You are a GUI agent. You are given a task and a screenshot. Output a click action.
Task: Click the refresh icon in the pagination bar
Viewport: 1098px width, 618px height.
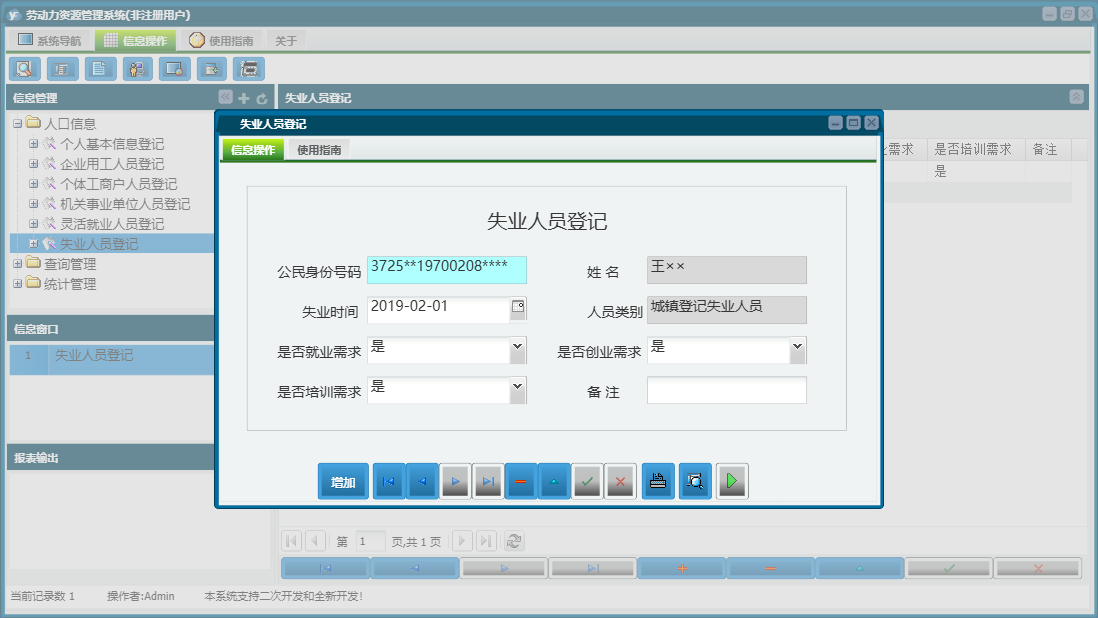pyautogui.click(x=514, y=540)
